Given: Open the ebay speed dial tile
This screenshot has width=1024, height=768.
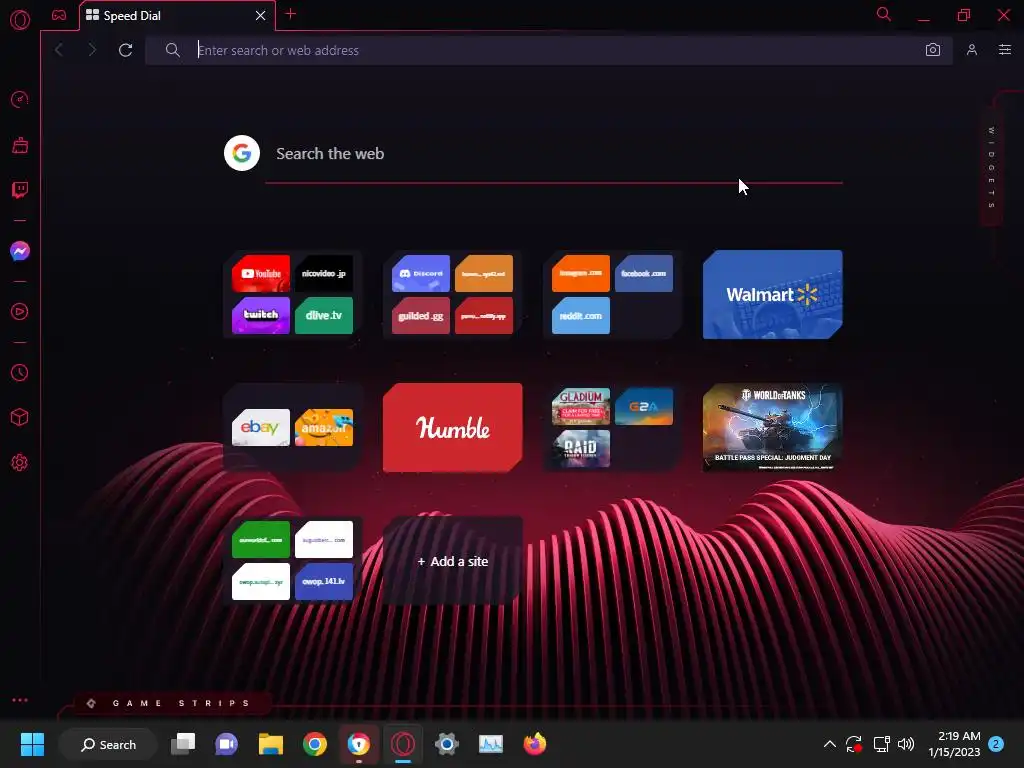Looking at the screenshot, I should 261,428.
